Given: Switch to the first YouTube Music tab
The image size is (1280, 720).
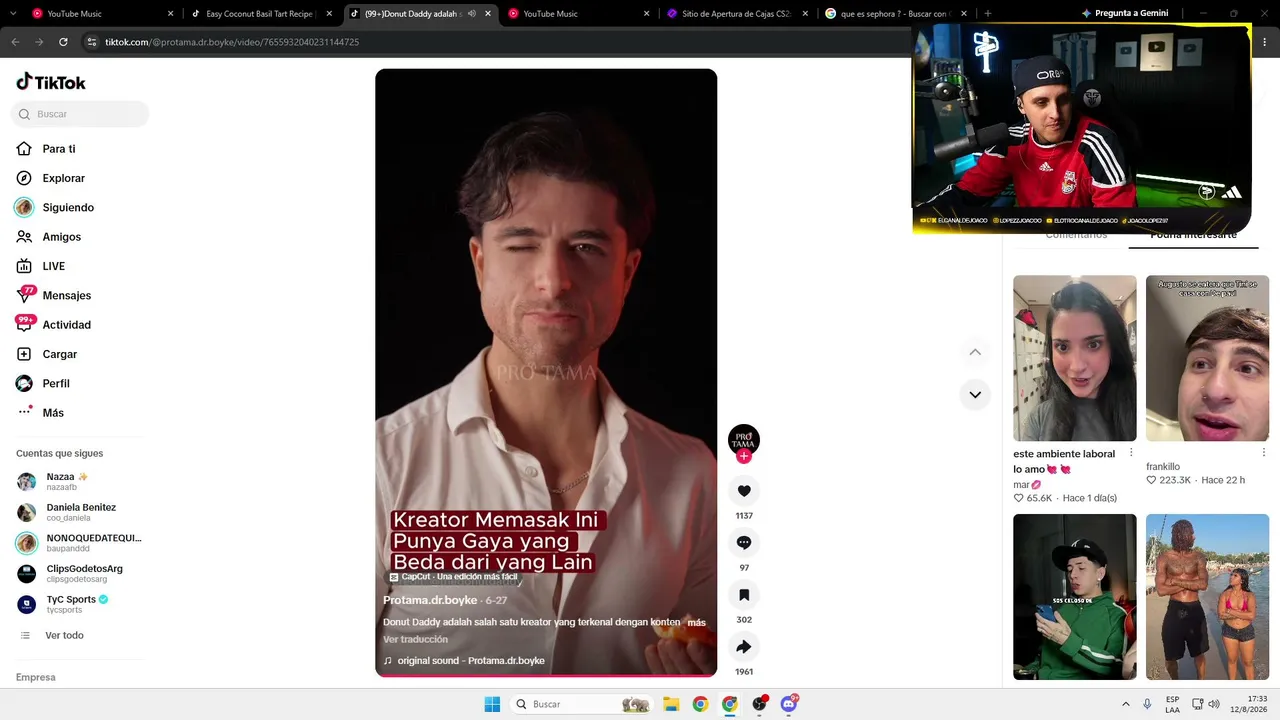Looking at the screenshot, I should coord(103,14).
